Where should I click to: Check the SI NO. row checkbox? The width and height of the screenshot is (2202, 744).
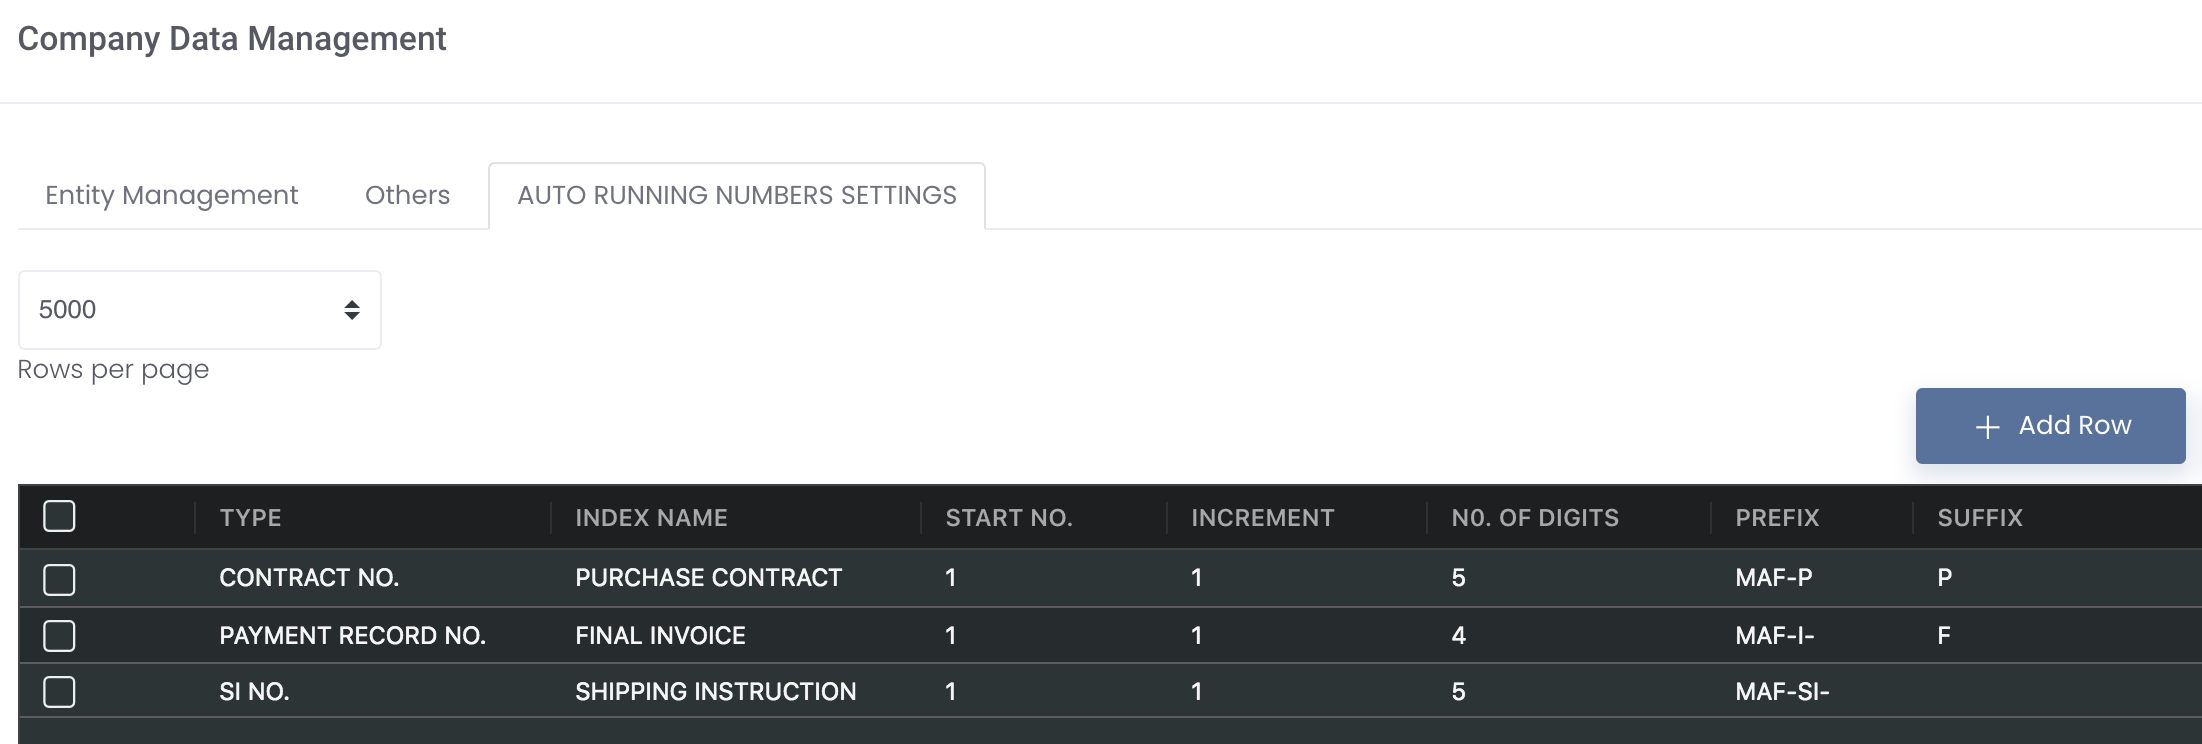coord(59,692)
